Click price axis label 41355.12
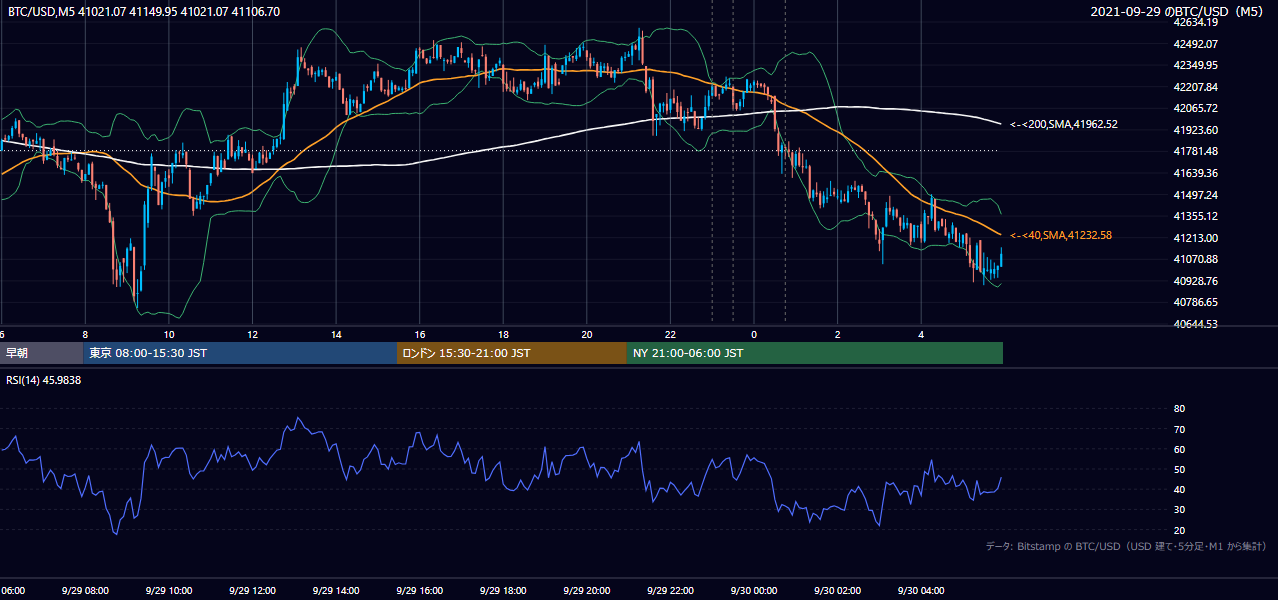 point(1195,216)
